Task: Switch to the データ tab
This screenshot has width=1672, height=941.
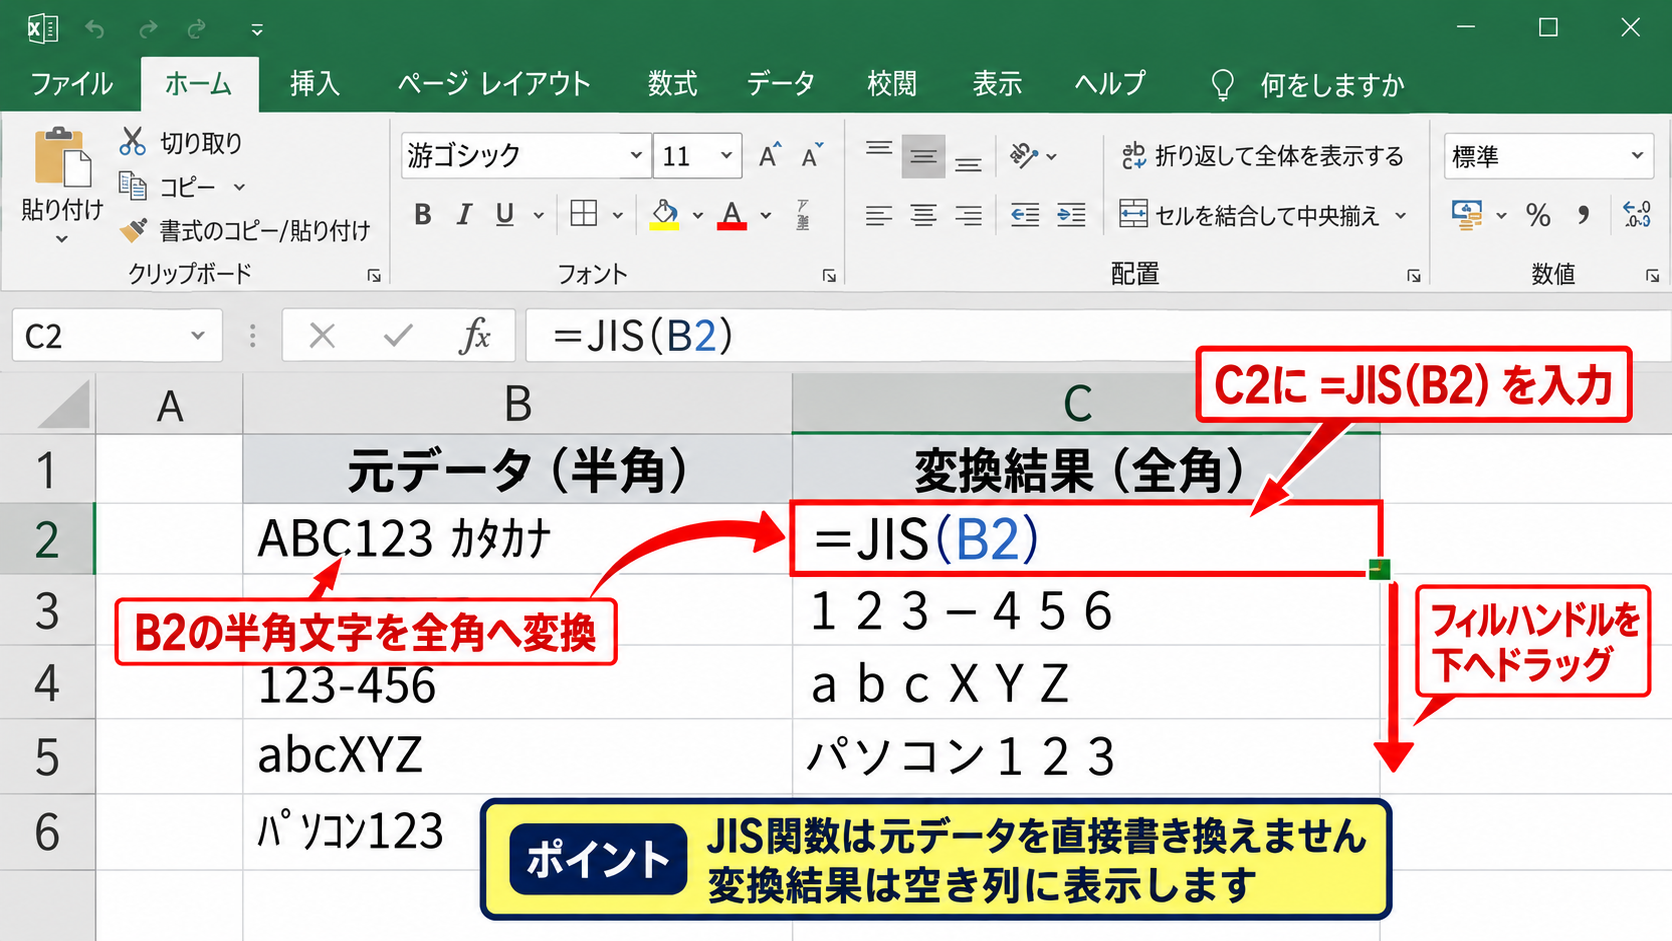Action: (x=781, y=84)
